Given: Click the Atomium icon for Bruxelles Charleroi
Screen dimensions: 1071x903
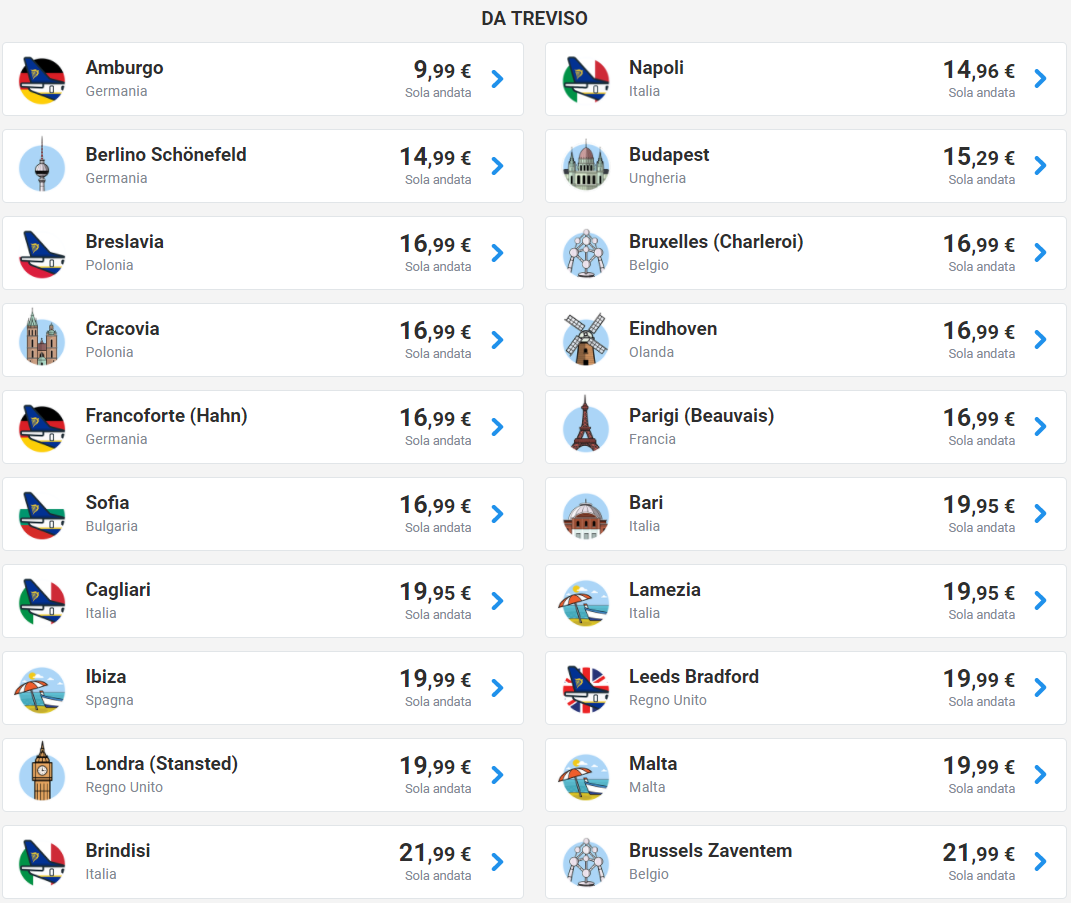Looking at the screenshot, I should pos(585,253).
